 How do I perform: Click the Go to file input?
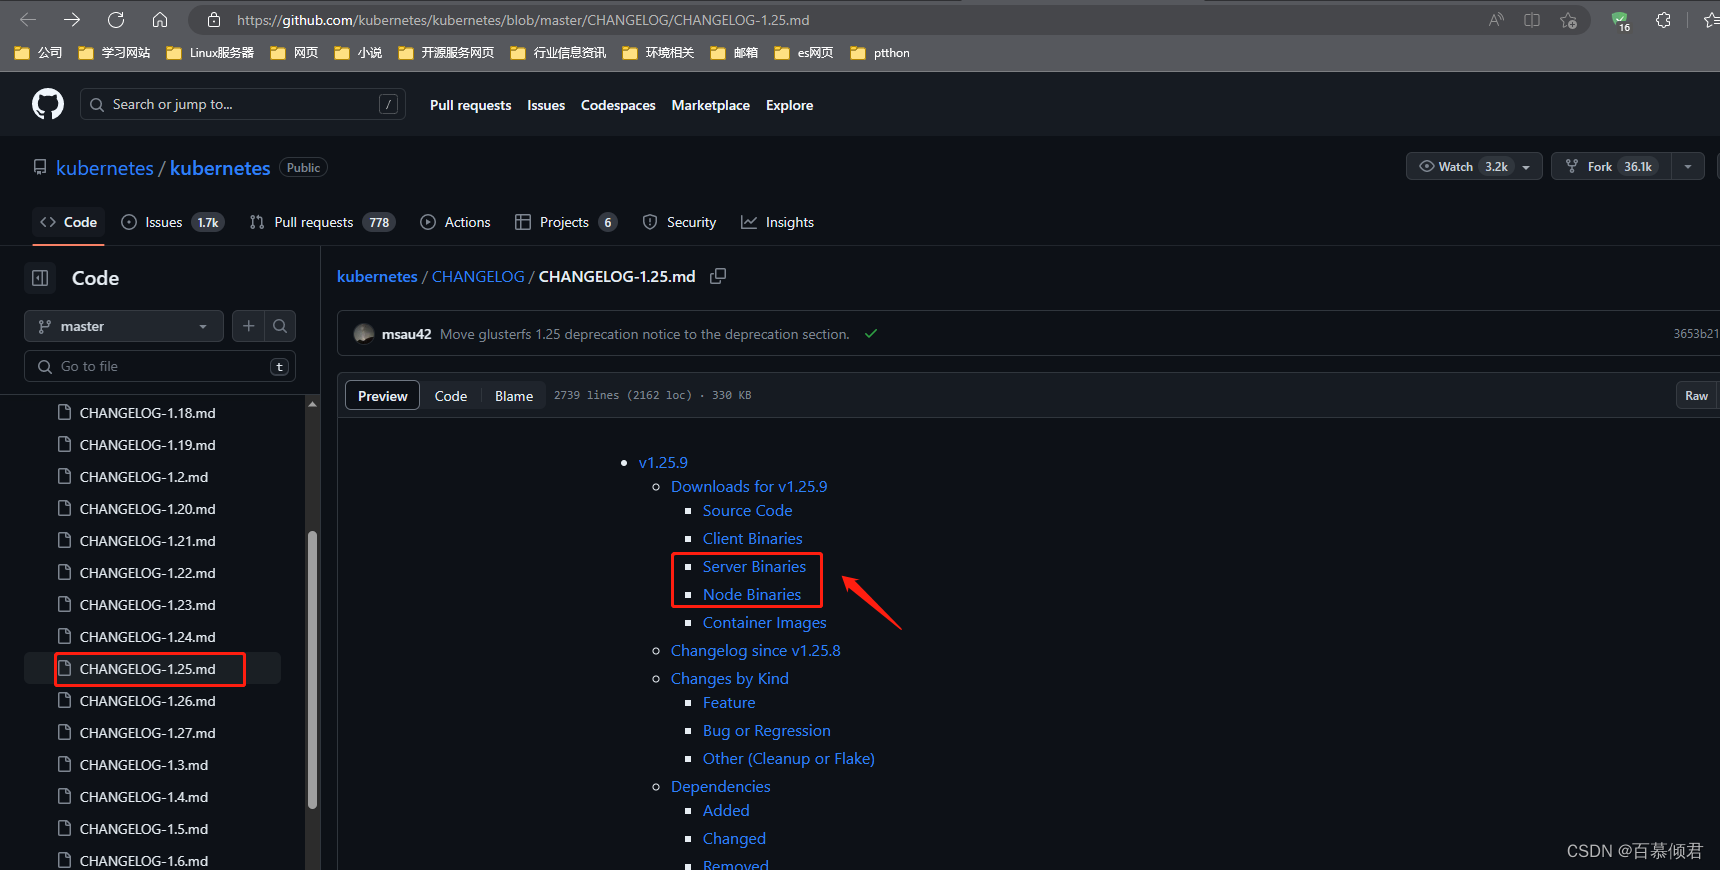pos(160,366)
